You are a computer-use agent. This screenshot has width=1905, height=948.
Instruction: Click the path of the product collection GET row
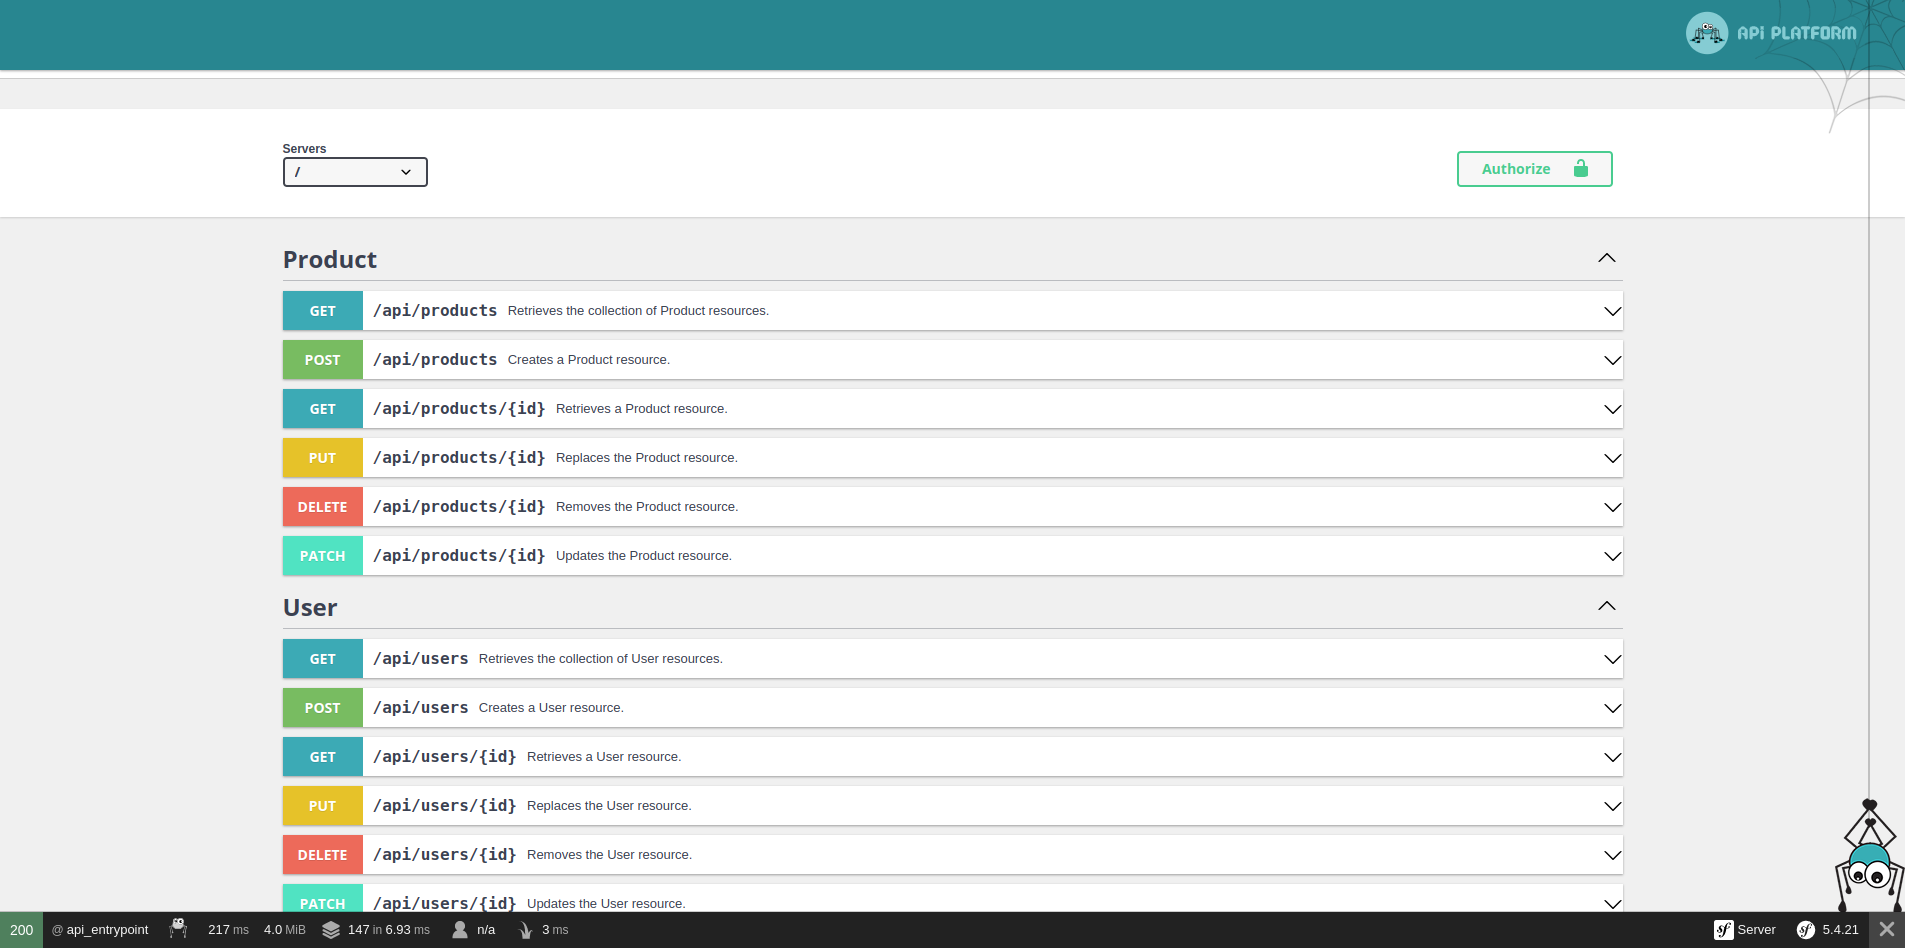click(x=435, y=311)
